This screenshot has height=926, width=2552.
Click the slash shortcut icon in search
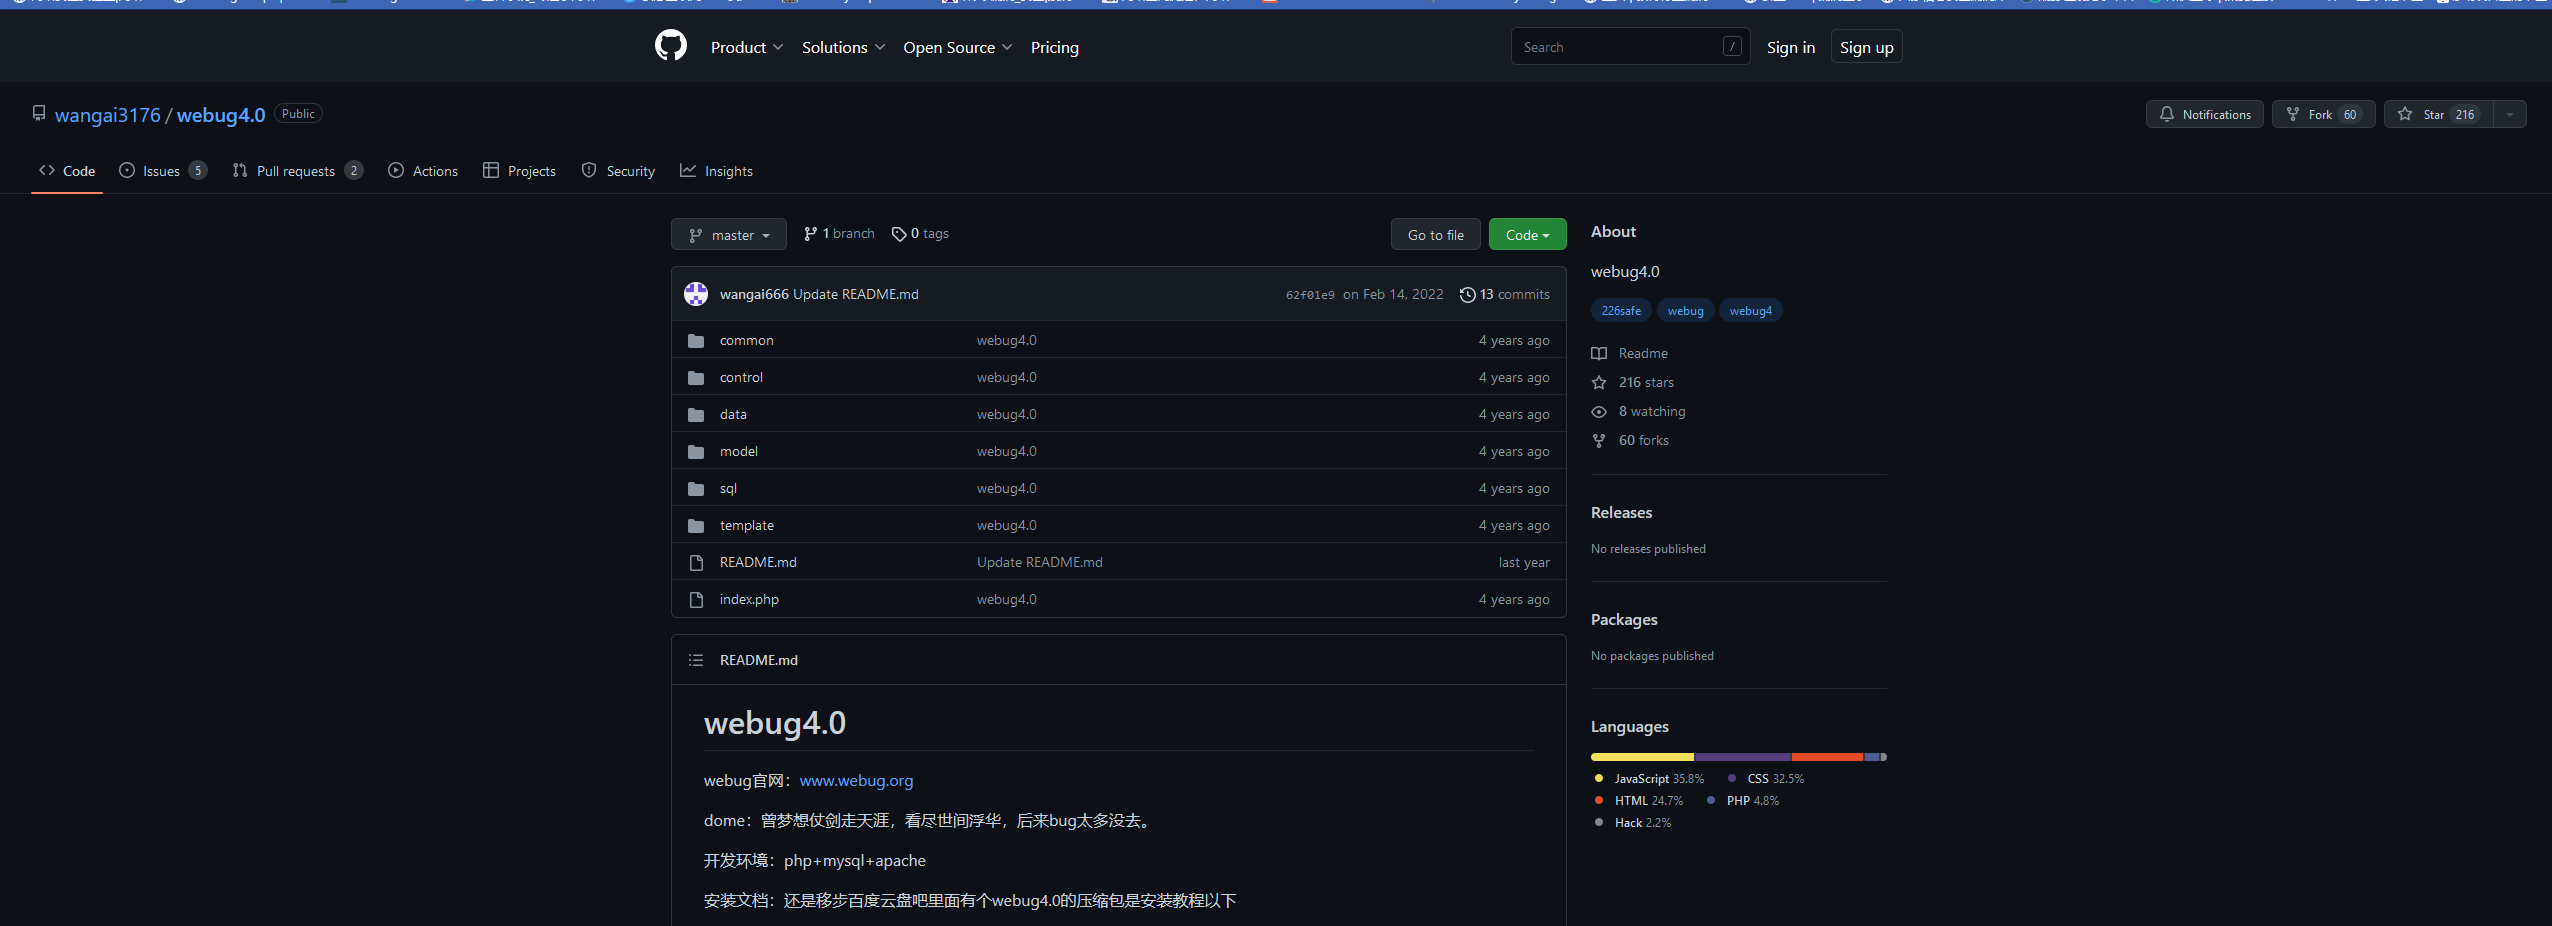click(1732, 46)
